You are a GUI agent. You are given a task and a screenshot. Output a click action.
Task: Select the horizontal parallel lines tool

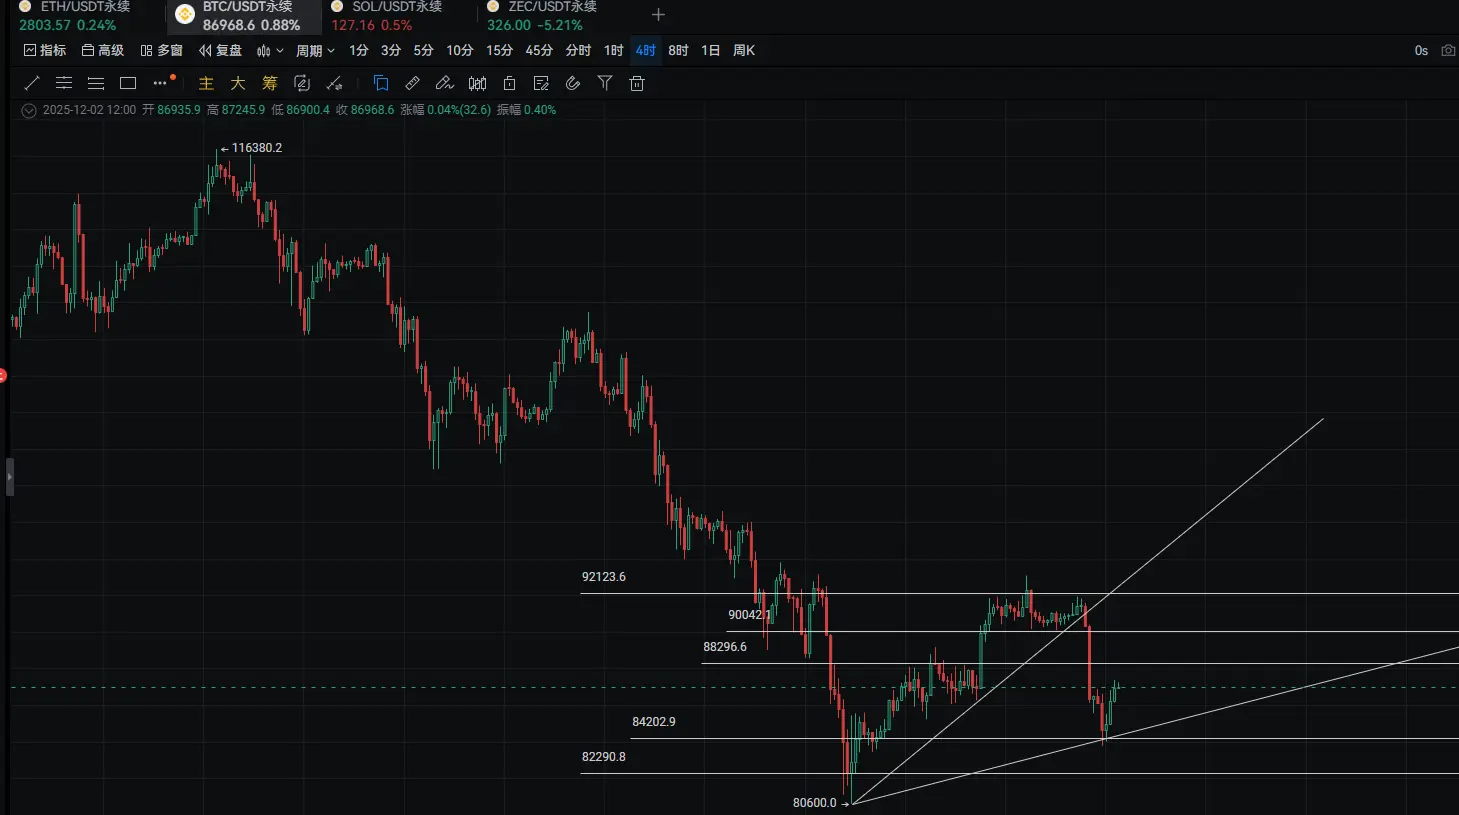click(64, 83)
